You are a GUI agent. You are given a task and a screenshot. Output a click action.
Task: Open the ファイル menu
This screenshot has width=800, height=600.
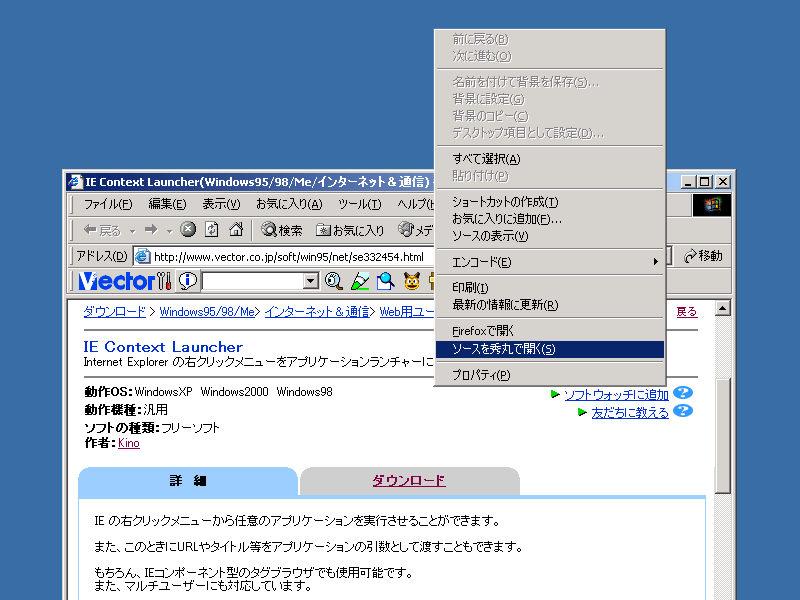[108, 205]
